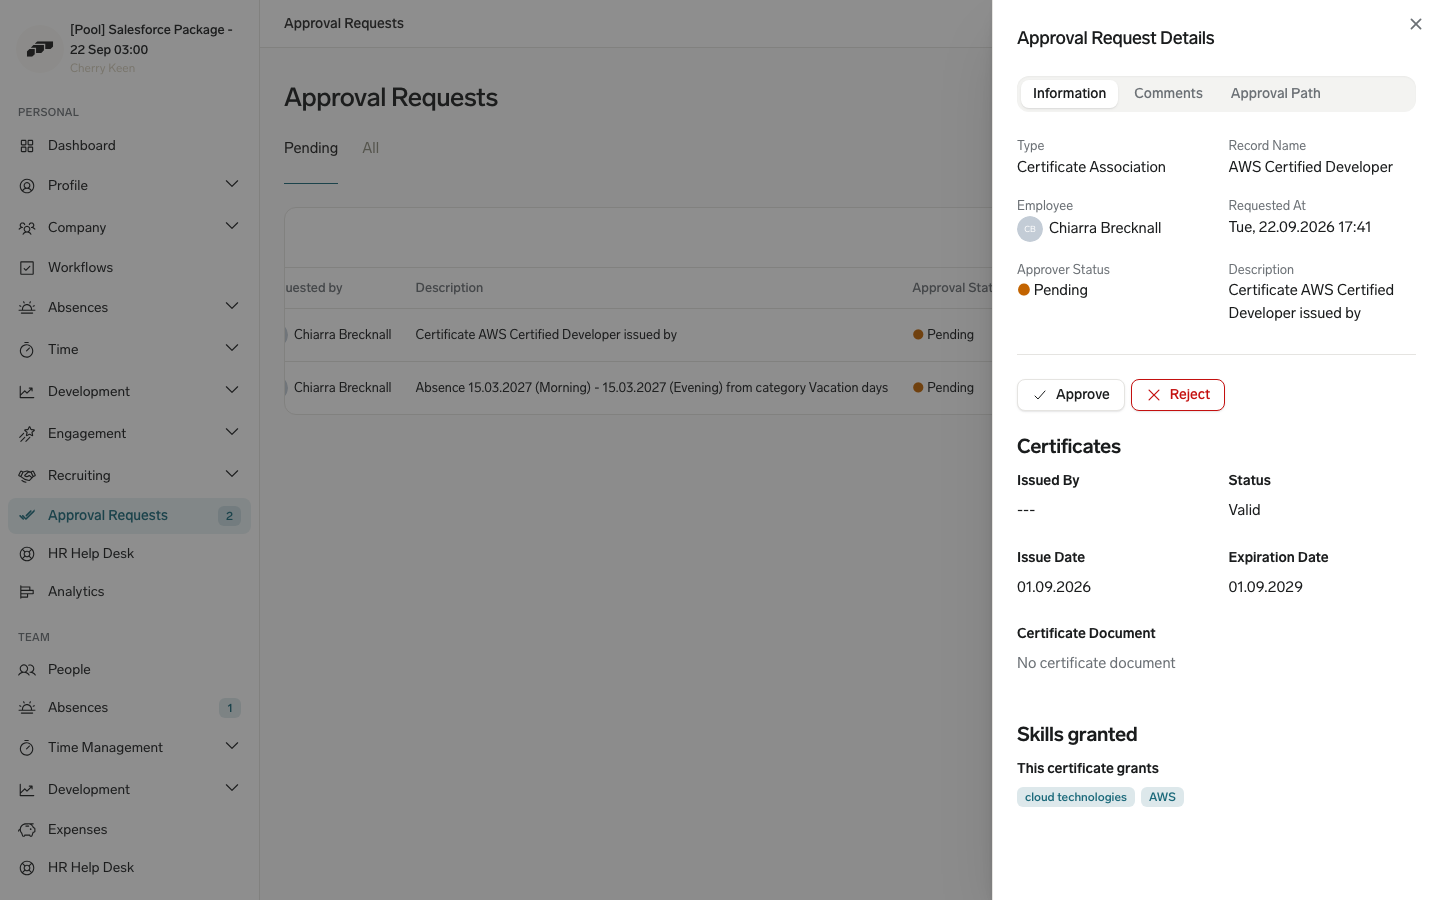This screenshot has height=900, width=1440.
Task: Open team Absences sidebar link
Action: coord(129,708)
